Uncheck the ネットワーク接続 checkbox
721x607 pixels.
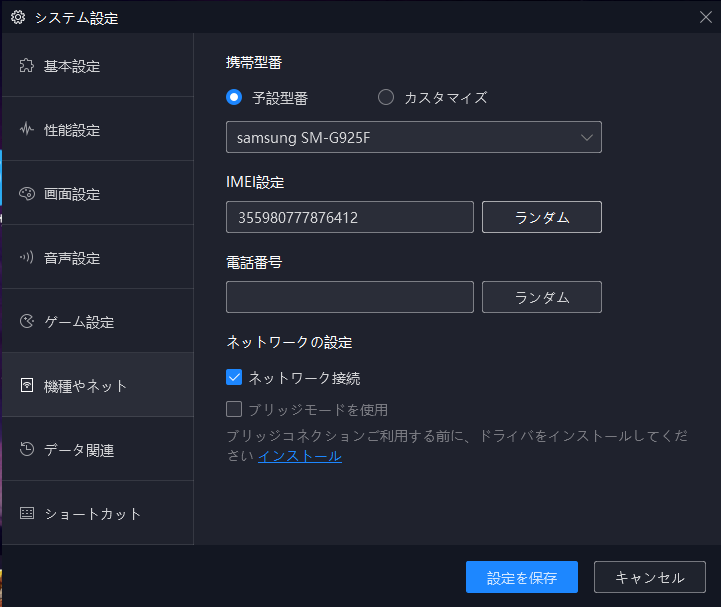pyautogui.click(x=234, y=378)
